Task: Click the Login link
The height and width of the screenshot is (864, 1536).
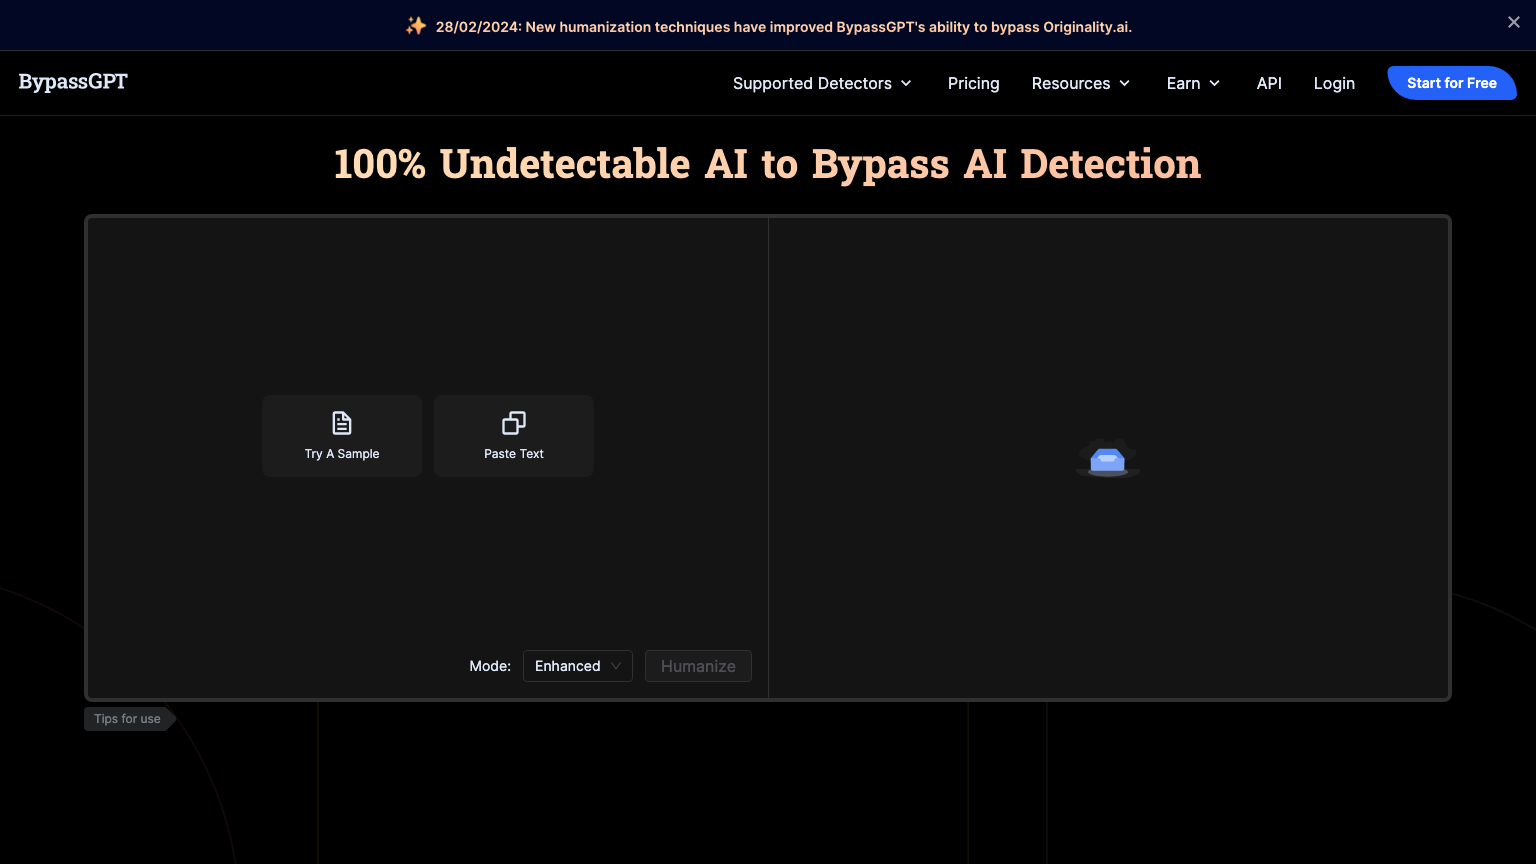Action: click(x=1334, y=83)
